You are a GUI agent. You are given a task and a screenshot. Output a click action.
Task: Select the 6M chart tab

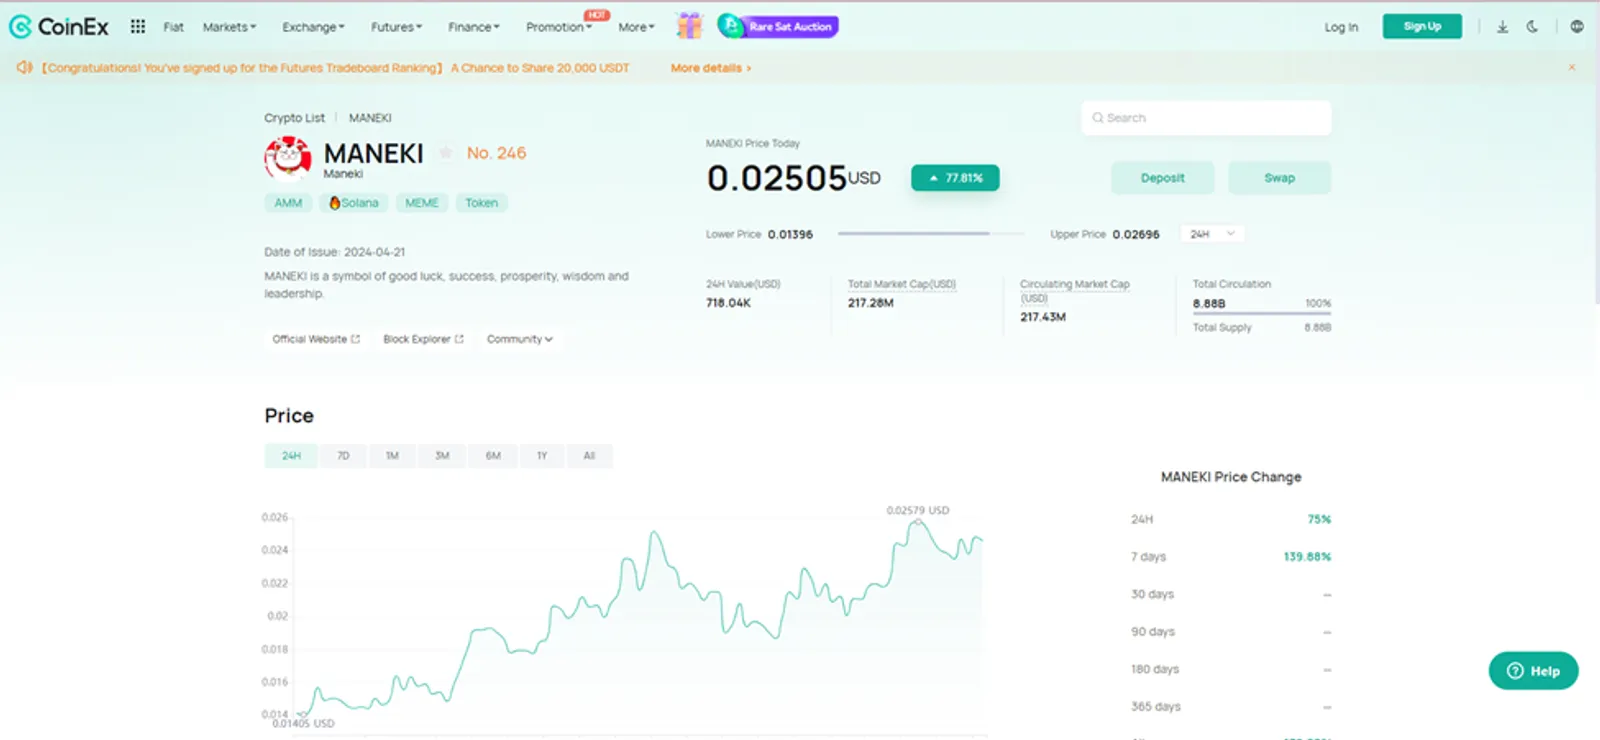tap(493, 456)
